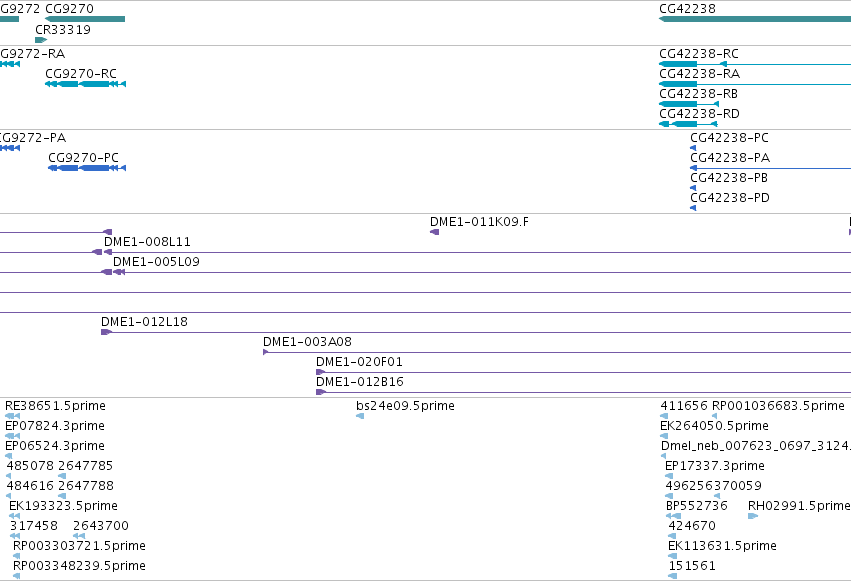Select the RH02991.5prime arrow marker
851x581 pixels.
pos(753,516)
